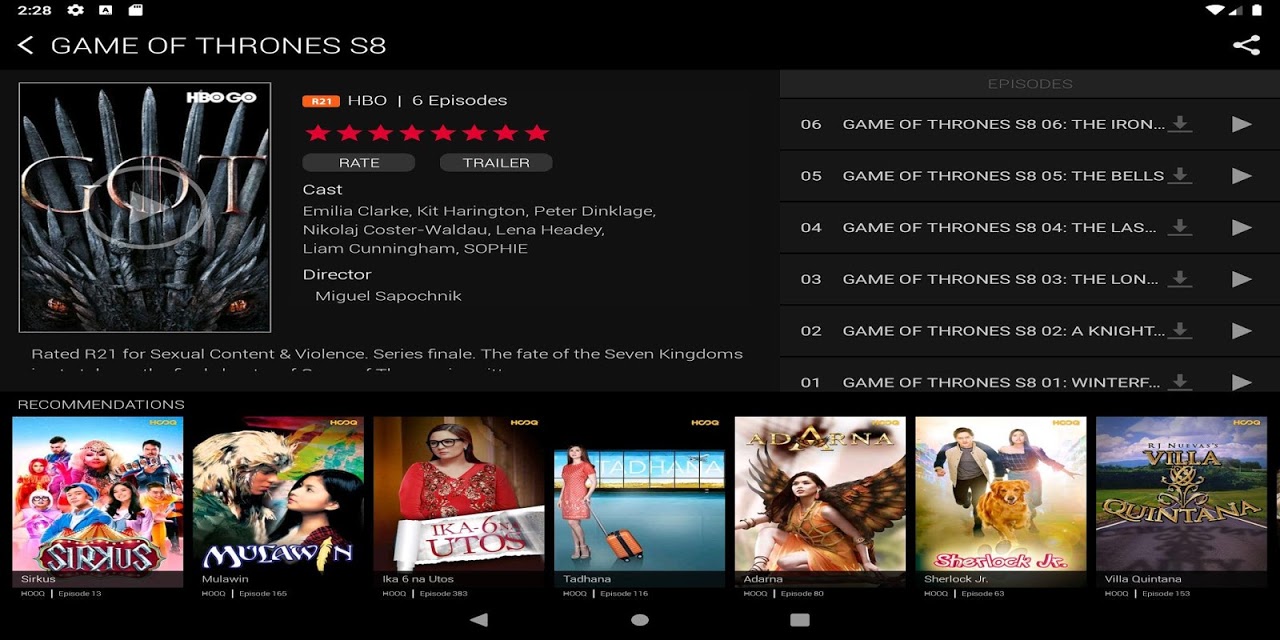Screen dimensions: 1280x640
Task: Play episode 02 A Knight episode
Action: pos(1241,331)
